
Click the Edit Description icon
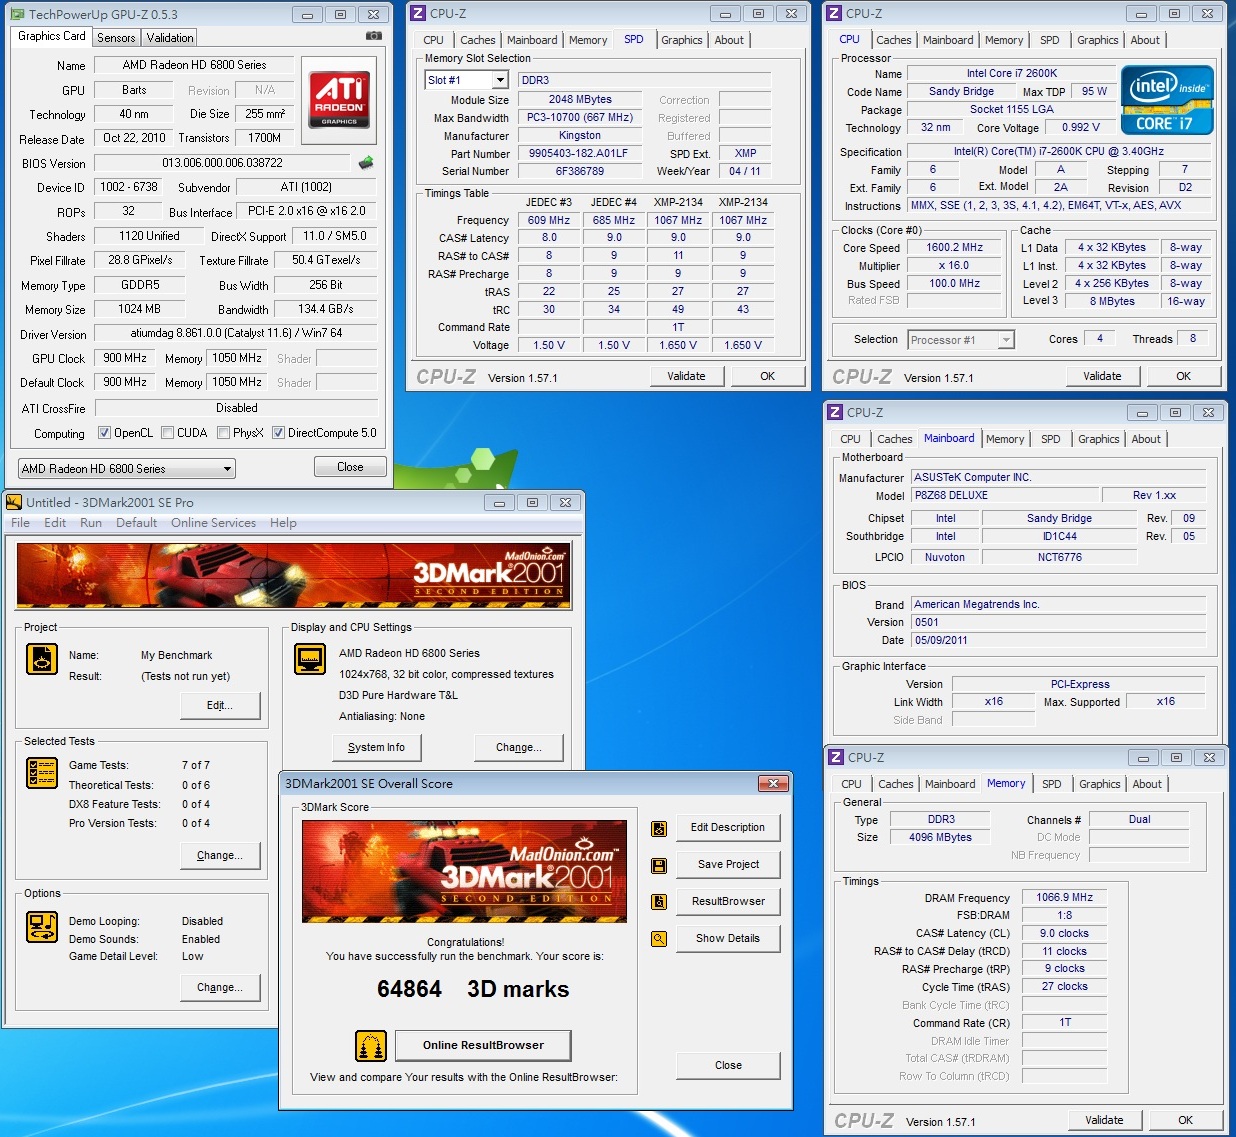coord(659,828)
